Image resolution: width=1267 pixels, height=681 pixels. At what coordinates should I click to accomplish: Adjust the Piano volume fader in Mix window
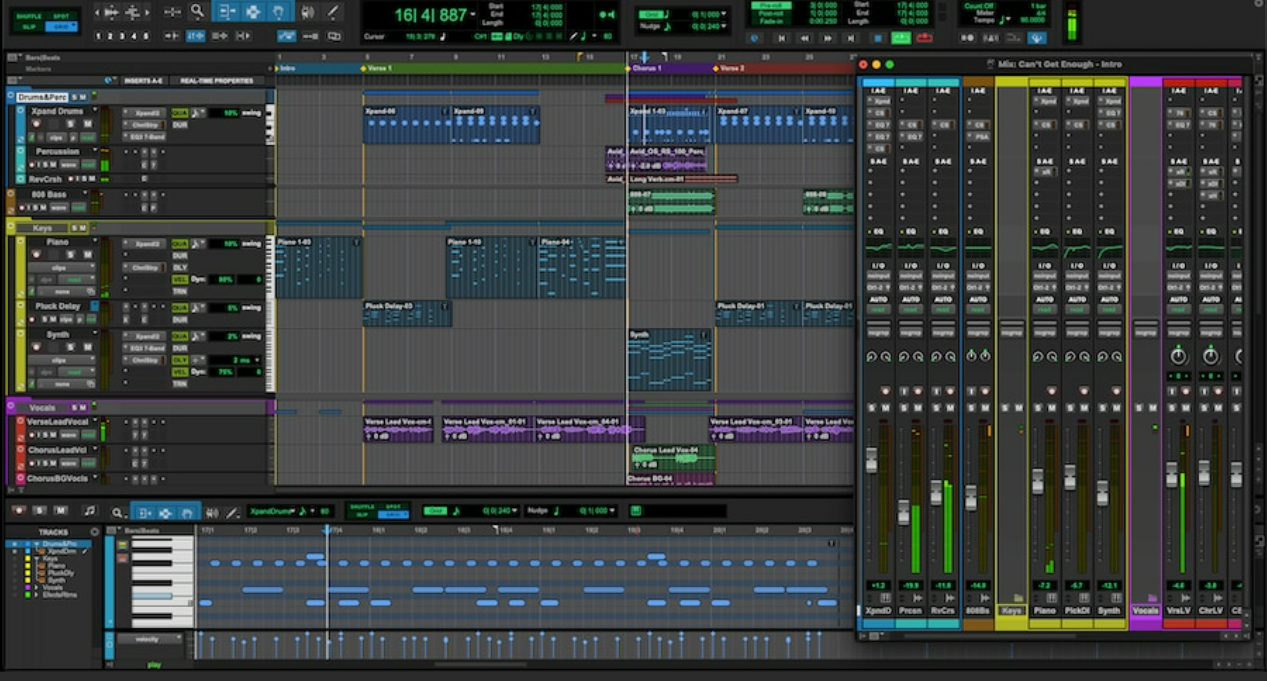(x=1038, y=482)
